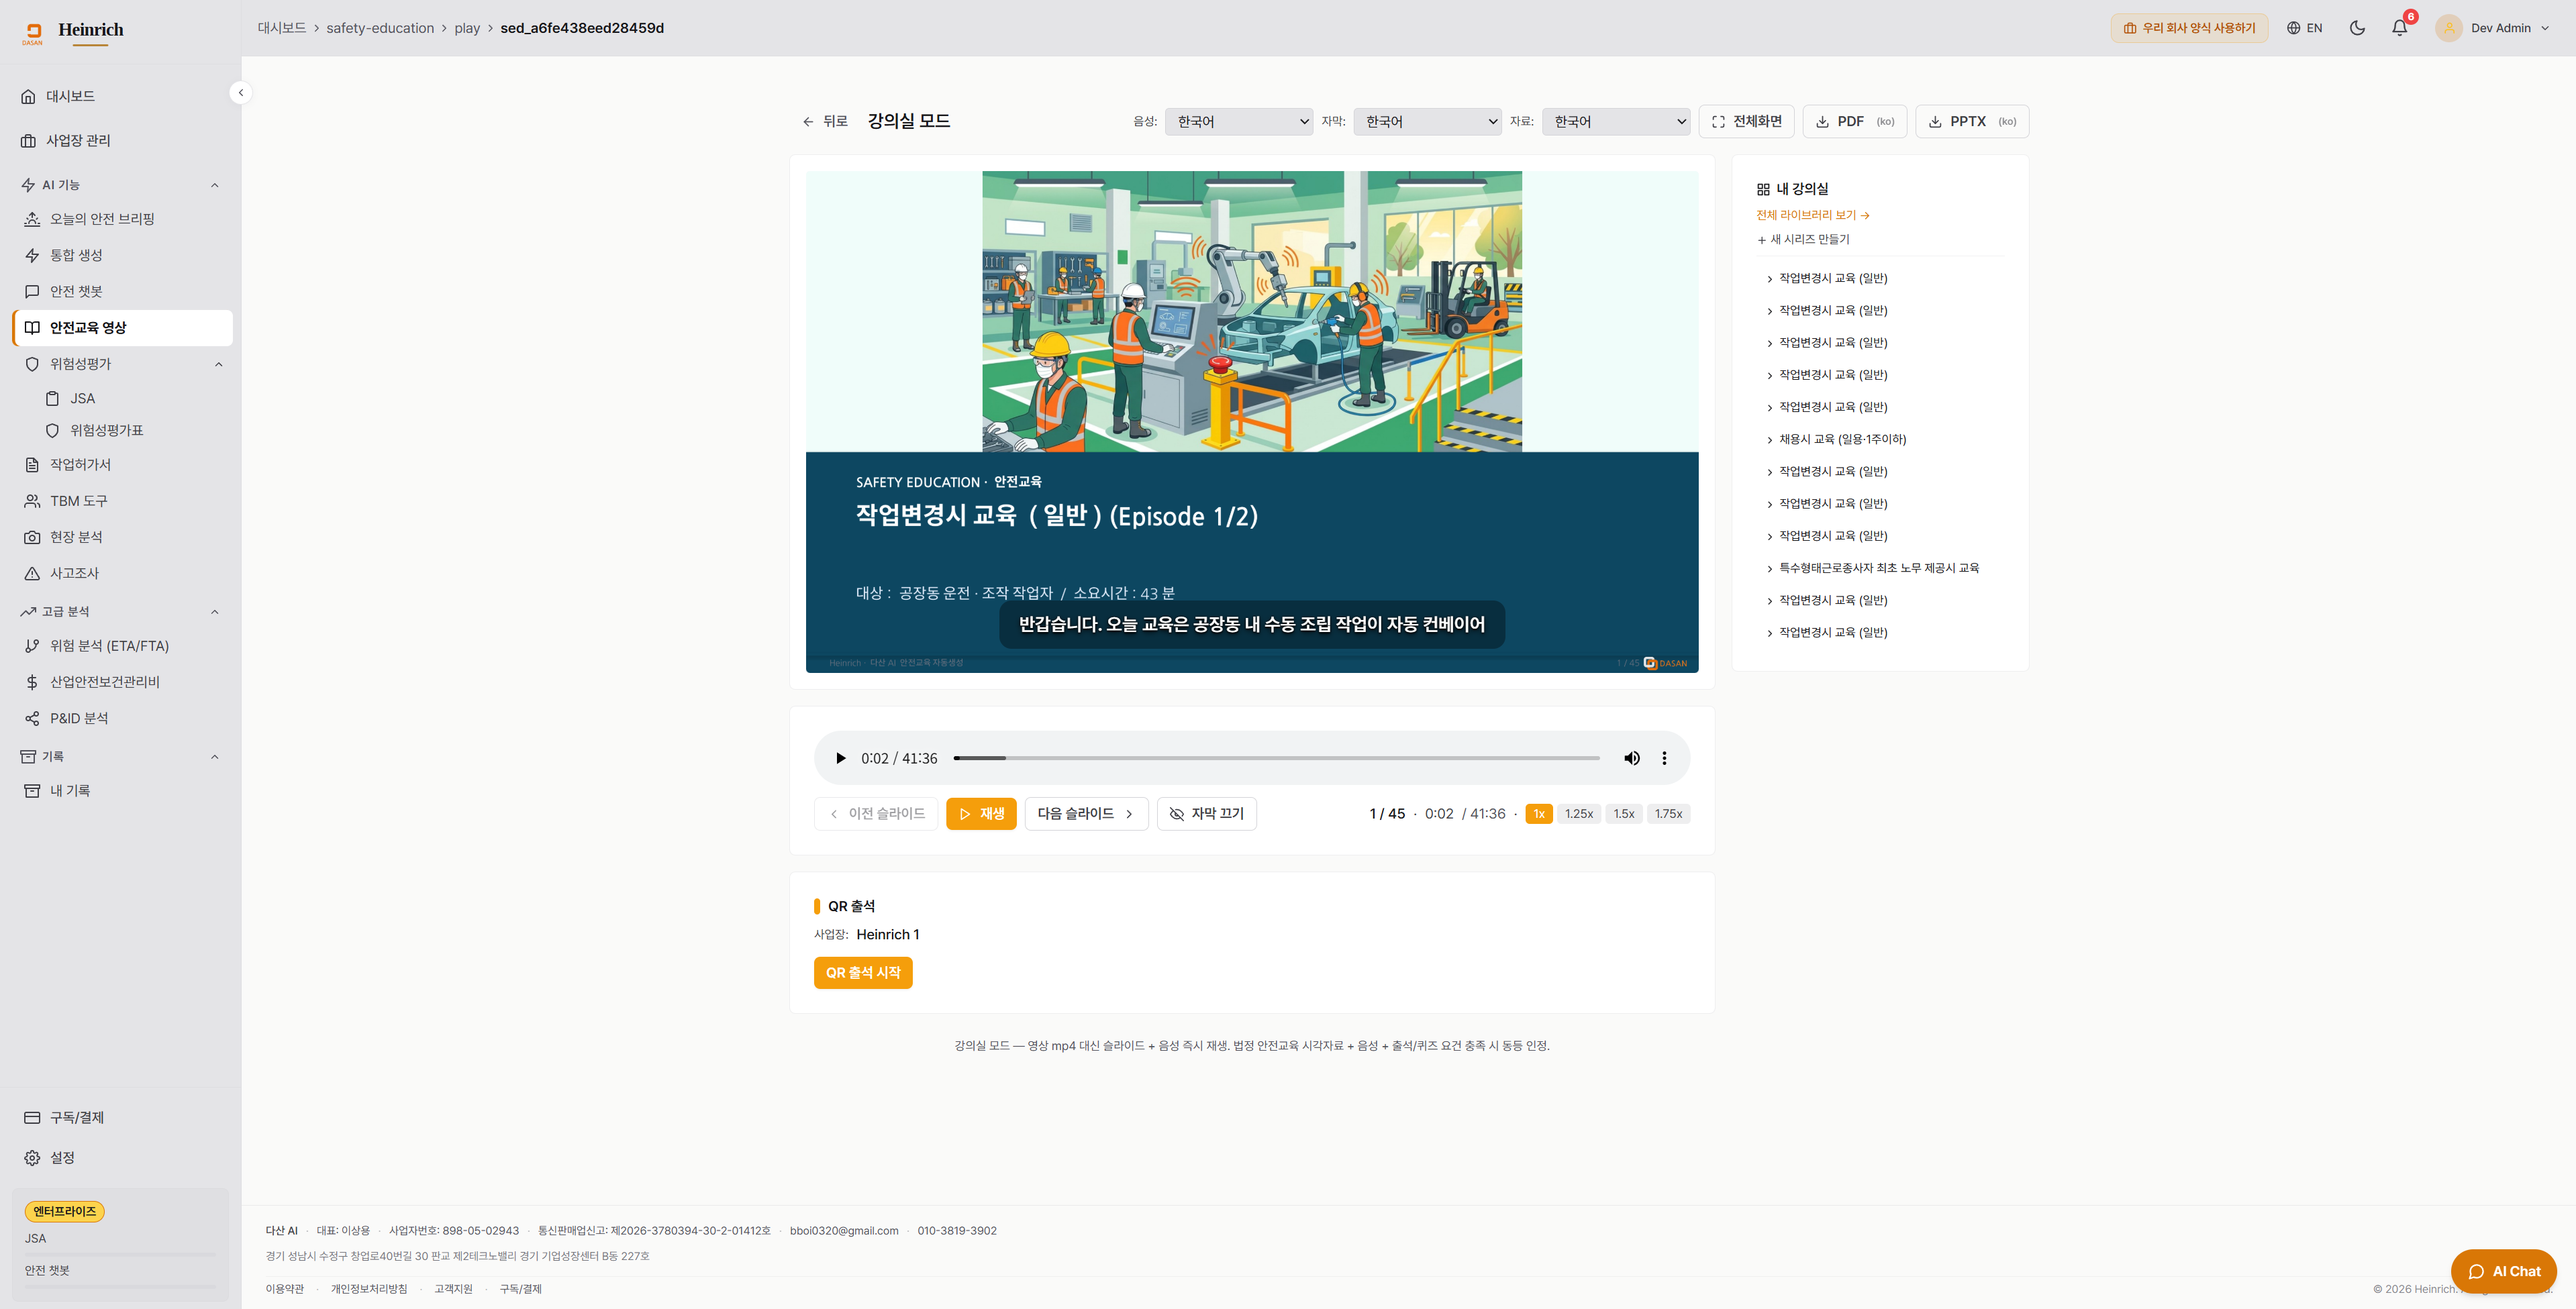Select 1.75x playback speed
This screenshot has height=1309, width=2576.
pos(1668,814)
